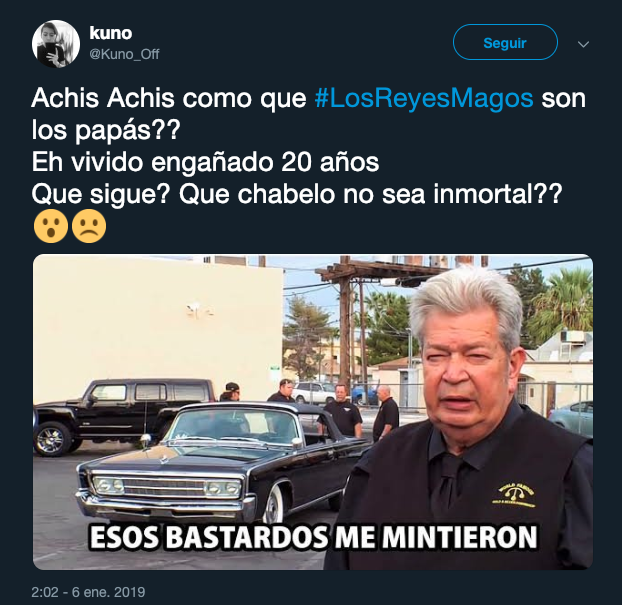Click the men standing behind the convertible
622x605 pixels.
(x=317, y=409)
